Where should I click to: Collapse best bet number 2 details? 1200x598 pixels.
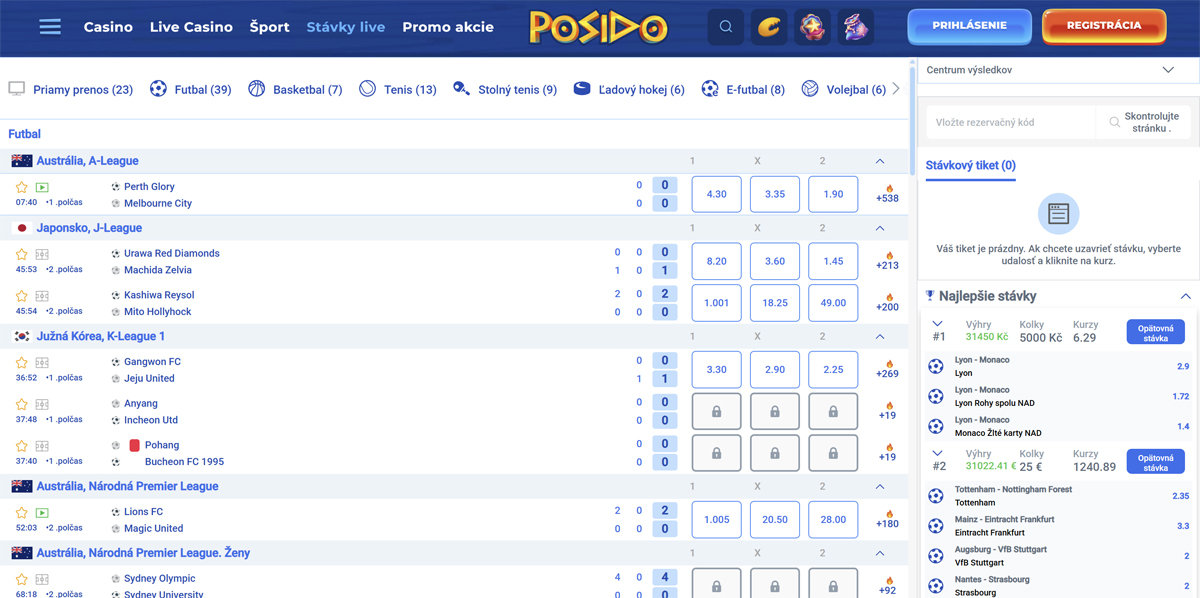click(x=937, y=453)
